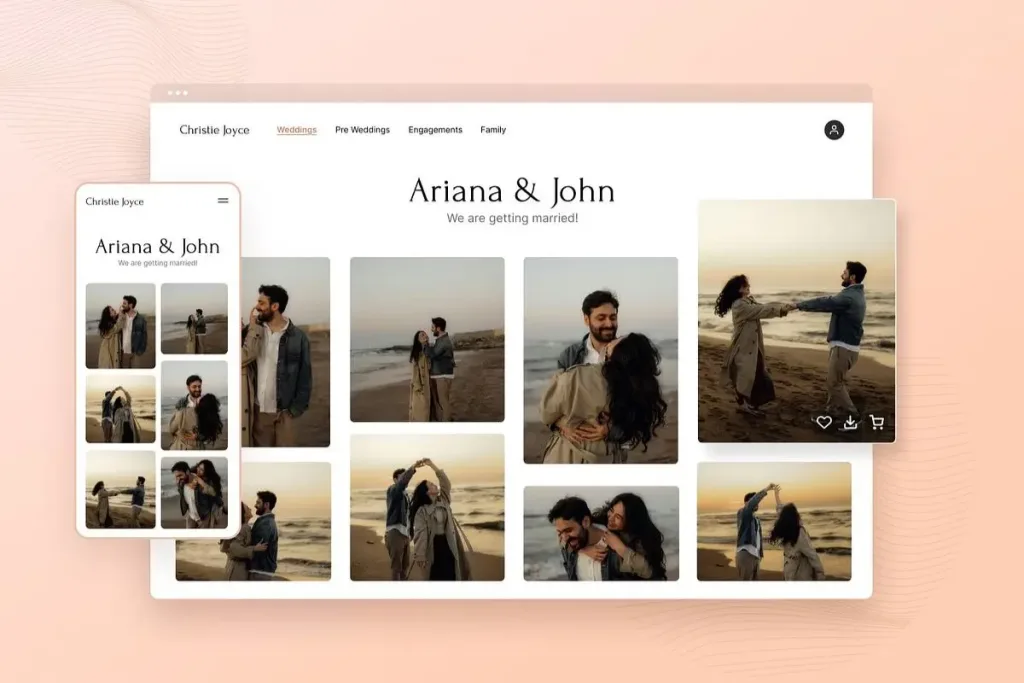Image resolution: width=1024 pixels, height=683 pixels.
Task: Open the mobile hamburger menu
Action: tap(223, 201)
